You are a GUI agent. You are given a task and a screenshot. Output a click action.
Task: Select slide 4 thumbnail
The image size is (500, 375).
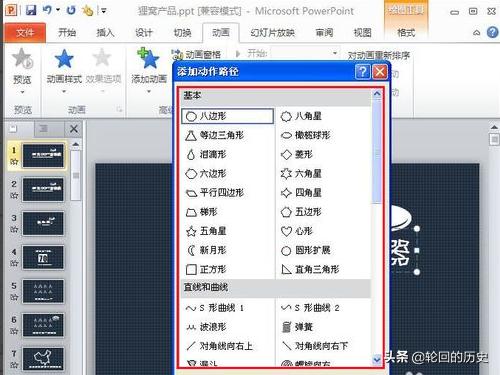click(43, 257)
